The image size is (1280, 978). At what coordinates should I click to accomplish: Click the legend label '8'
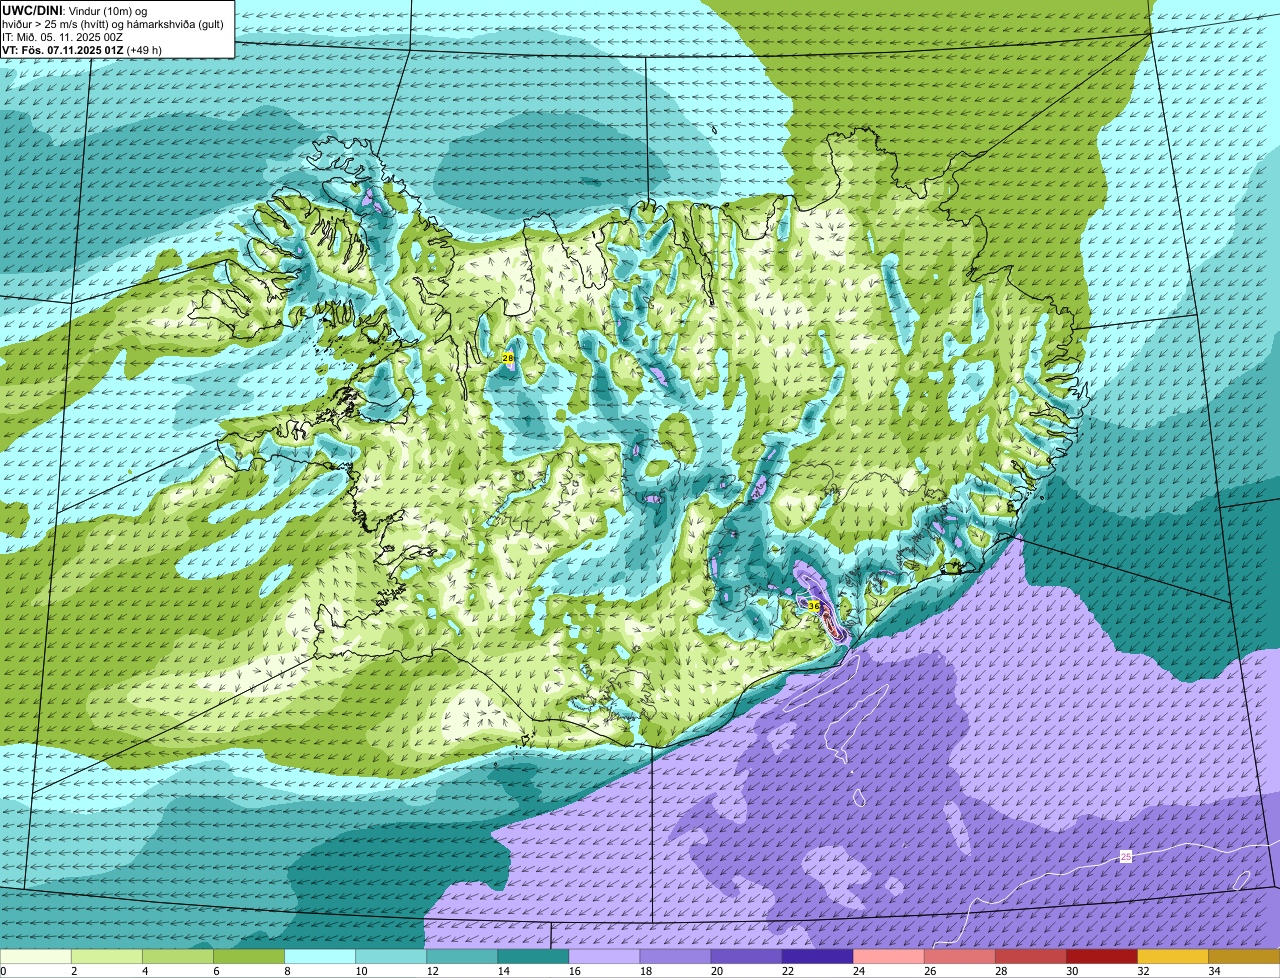[286, 971]
